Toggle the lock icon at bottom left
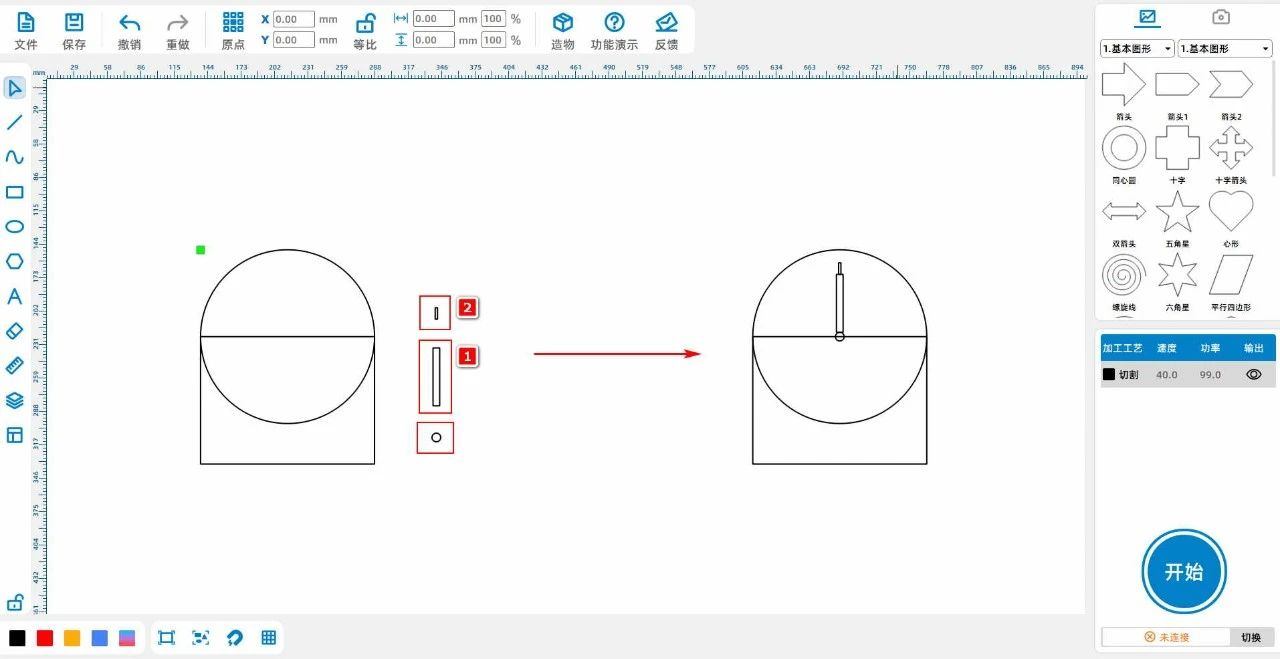Image resolution: width=1280 pixels, height=659 pixels. (15, 603)
